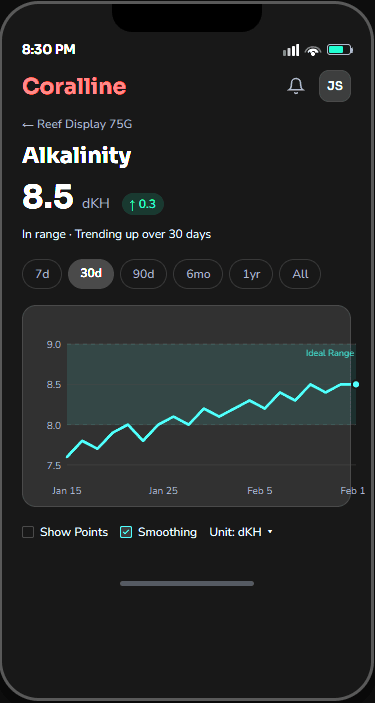Open notifications via the bell icon
This screenshot has width=375, height=703.
(x=296, y=86)
